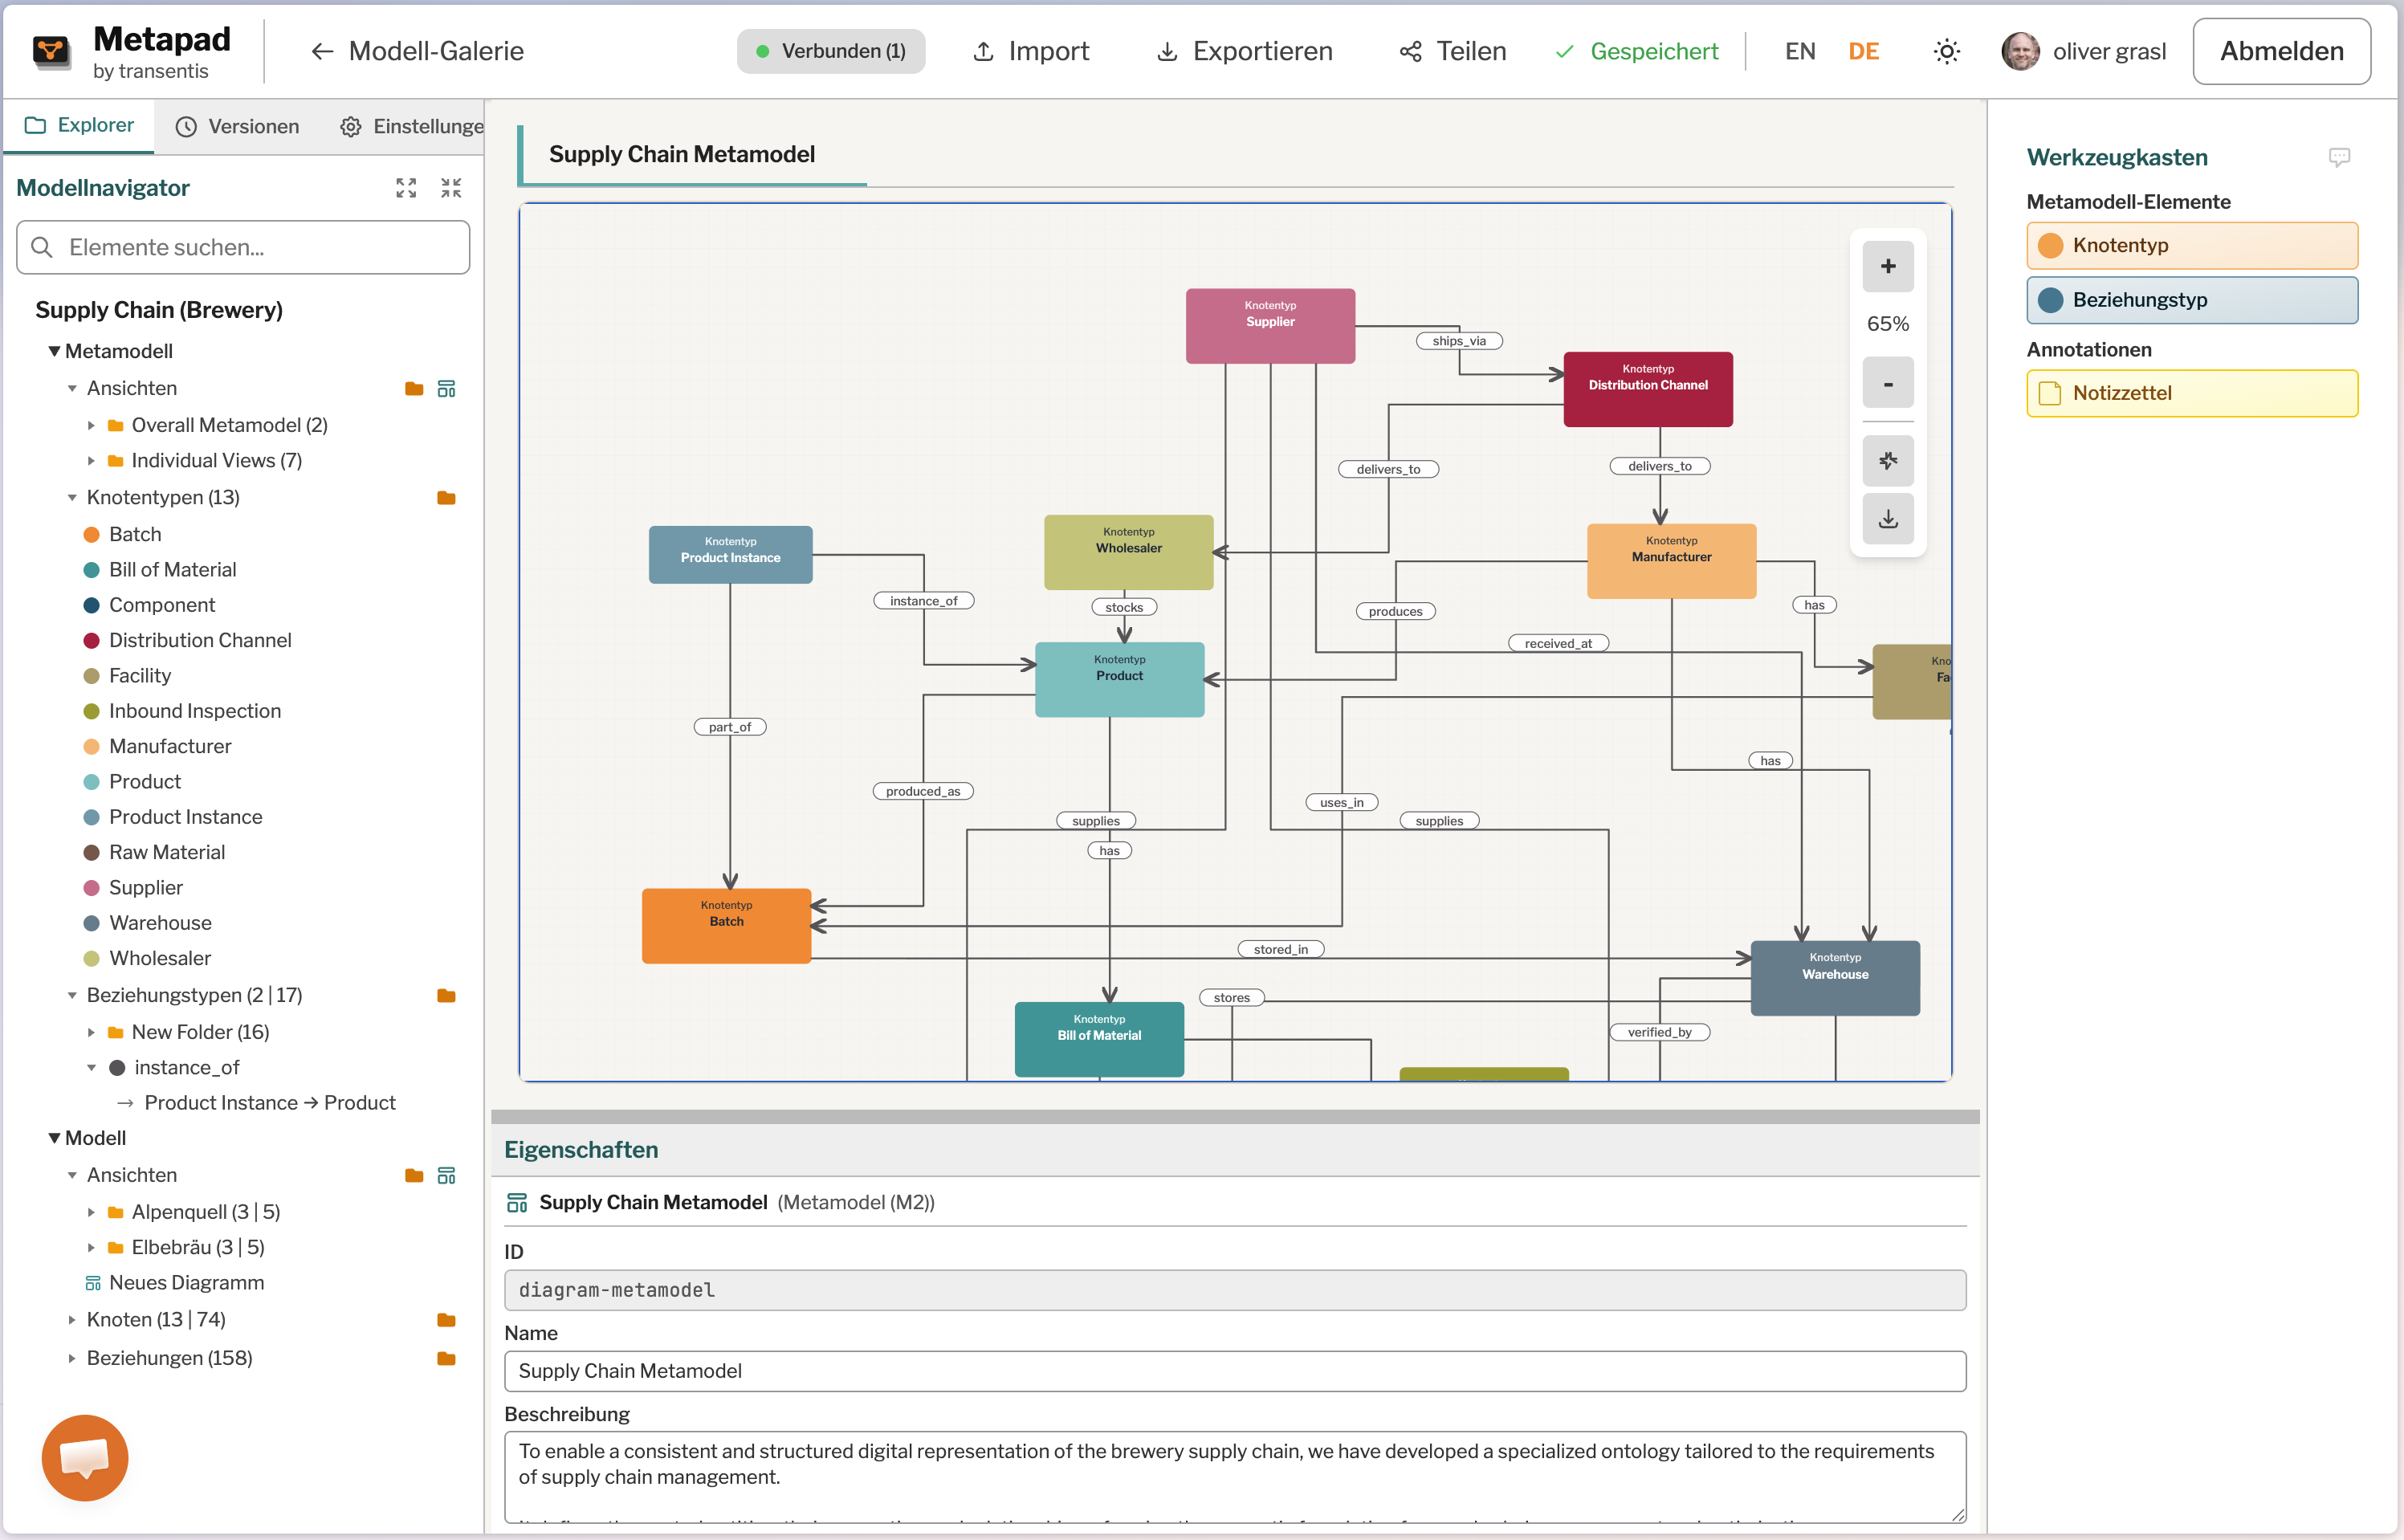This screenshot has height=1540, width=2404.
Task: Switch language to DE
Action: coord(1863,51)
